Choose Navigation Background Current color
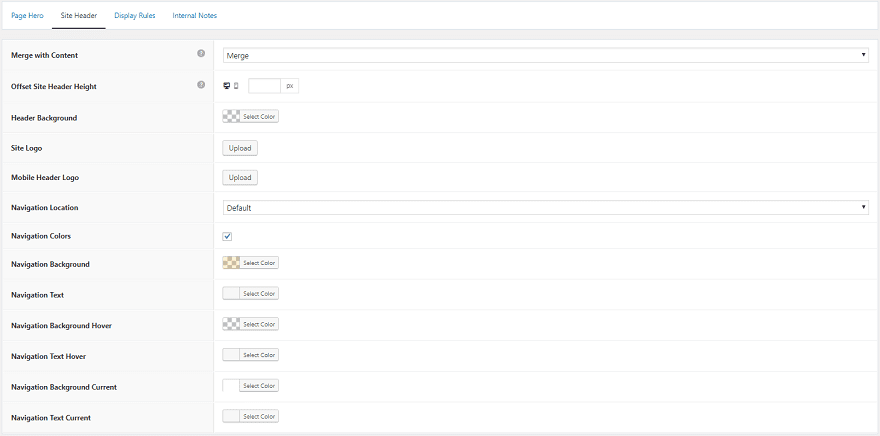The image size is (880, 436). pyautogui.click(x=250, y=386)
